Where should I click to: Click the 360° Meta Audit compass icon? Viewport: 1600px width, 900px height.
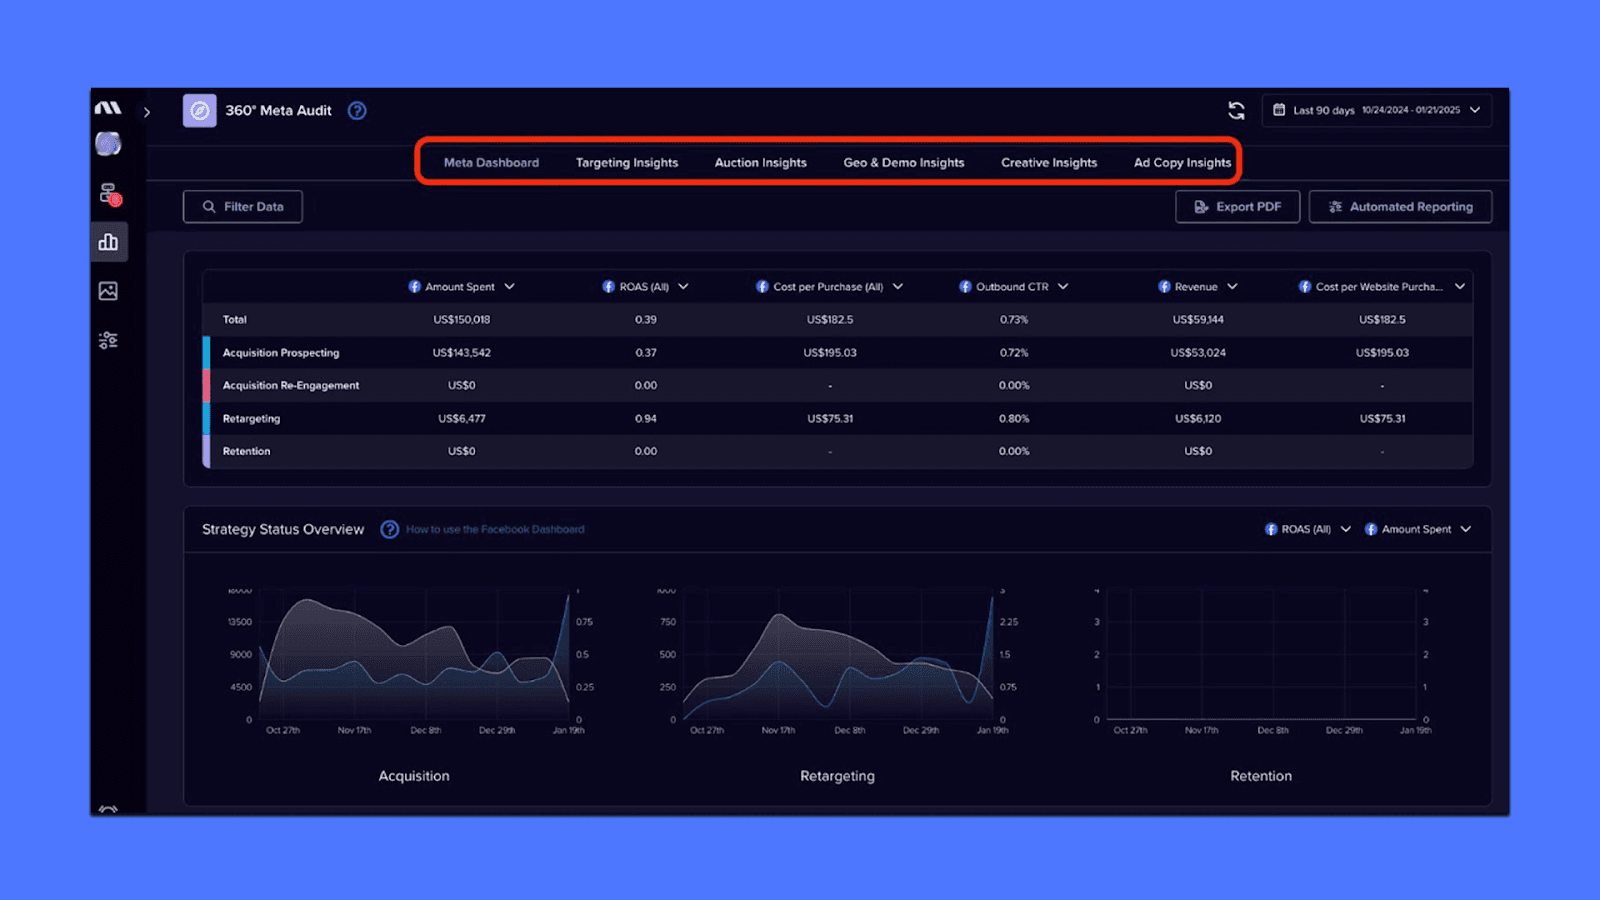pos(200,111)
